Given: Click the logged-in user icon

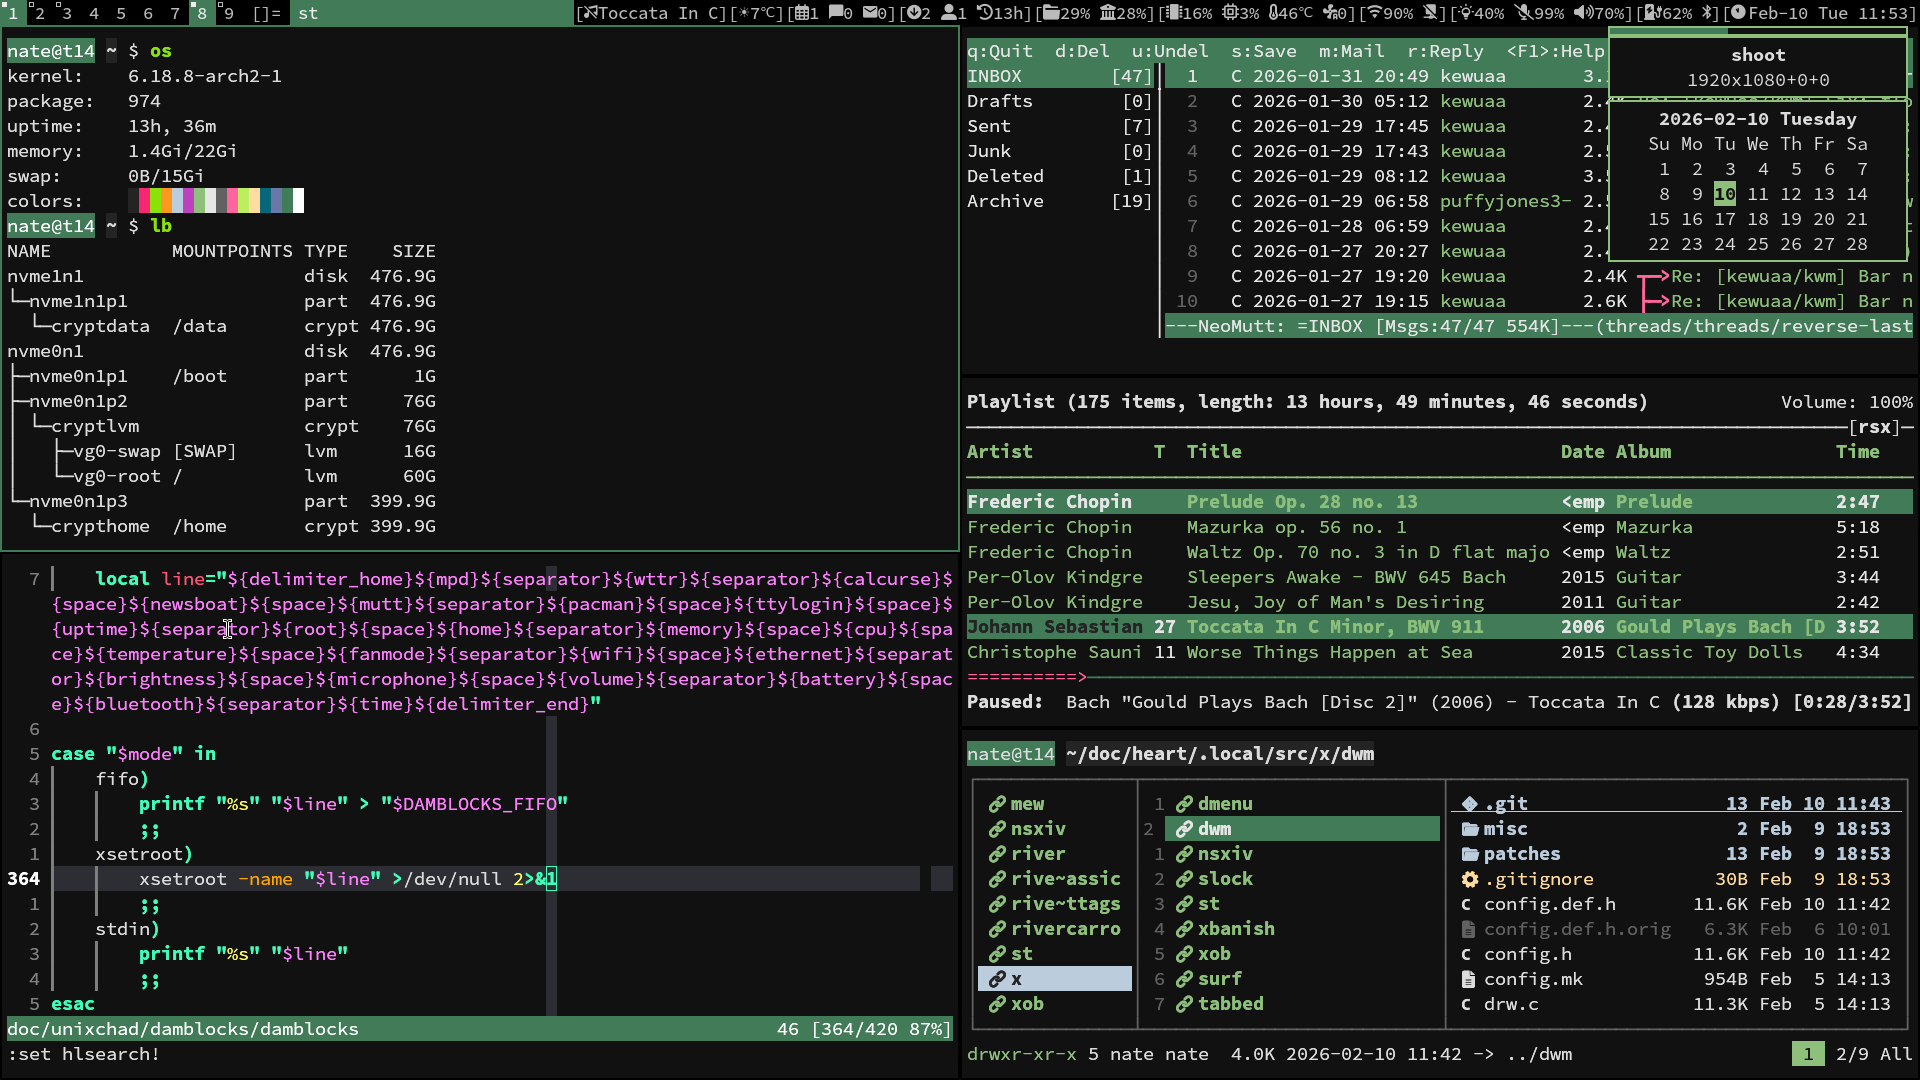Looking at the screenshot, I should tap(948, 13).
